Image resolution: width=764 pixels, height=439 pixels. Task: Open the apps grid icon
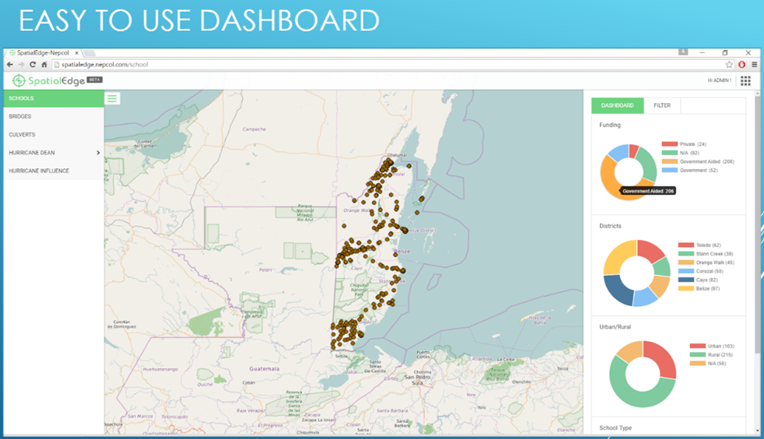click(745, 81)
